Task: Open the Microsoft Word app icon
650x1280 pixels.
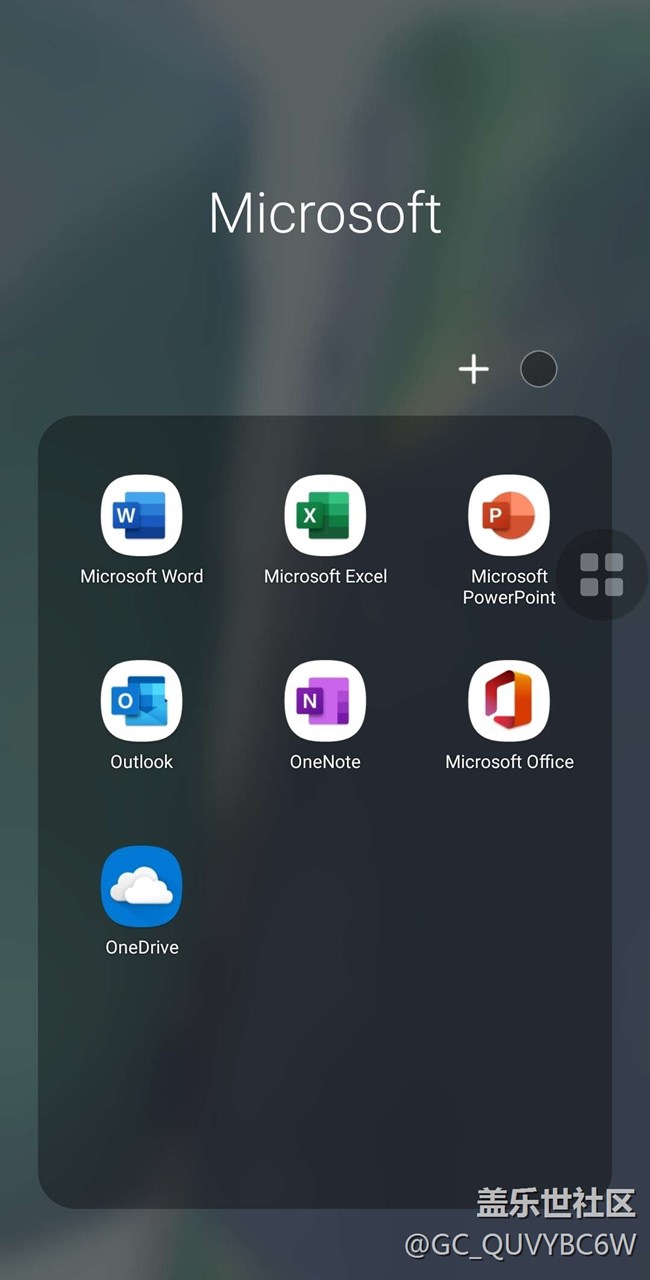Action: 141,515
